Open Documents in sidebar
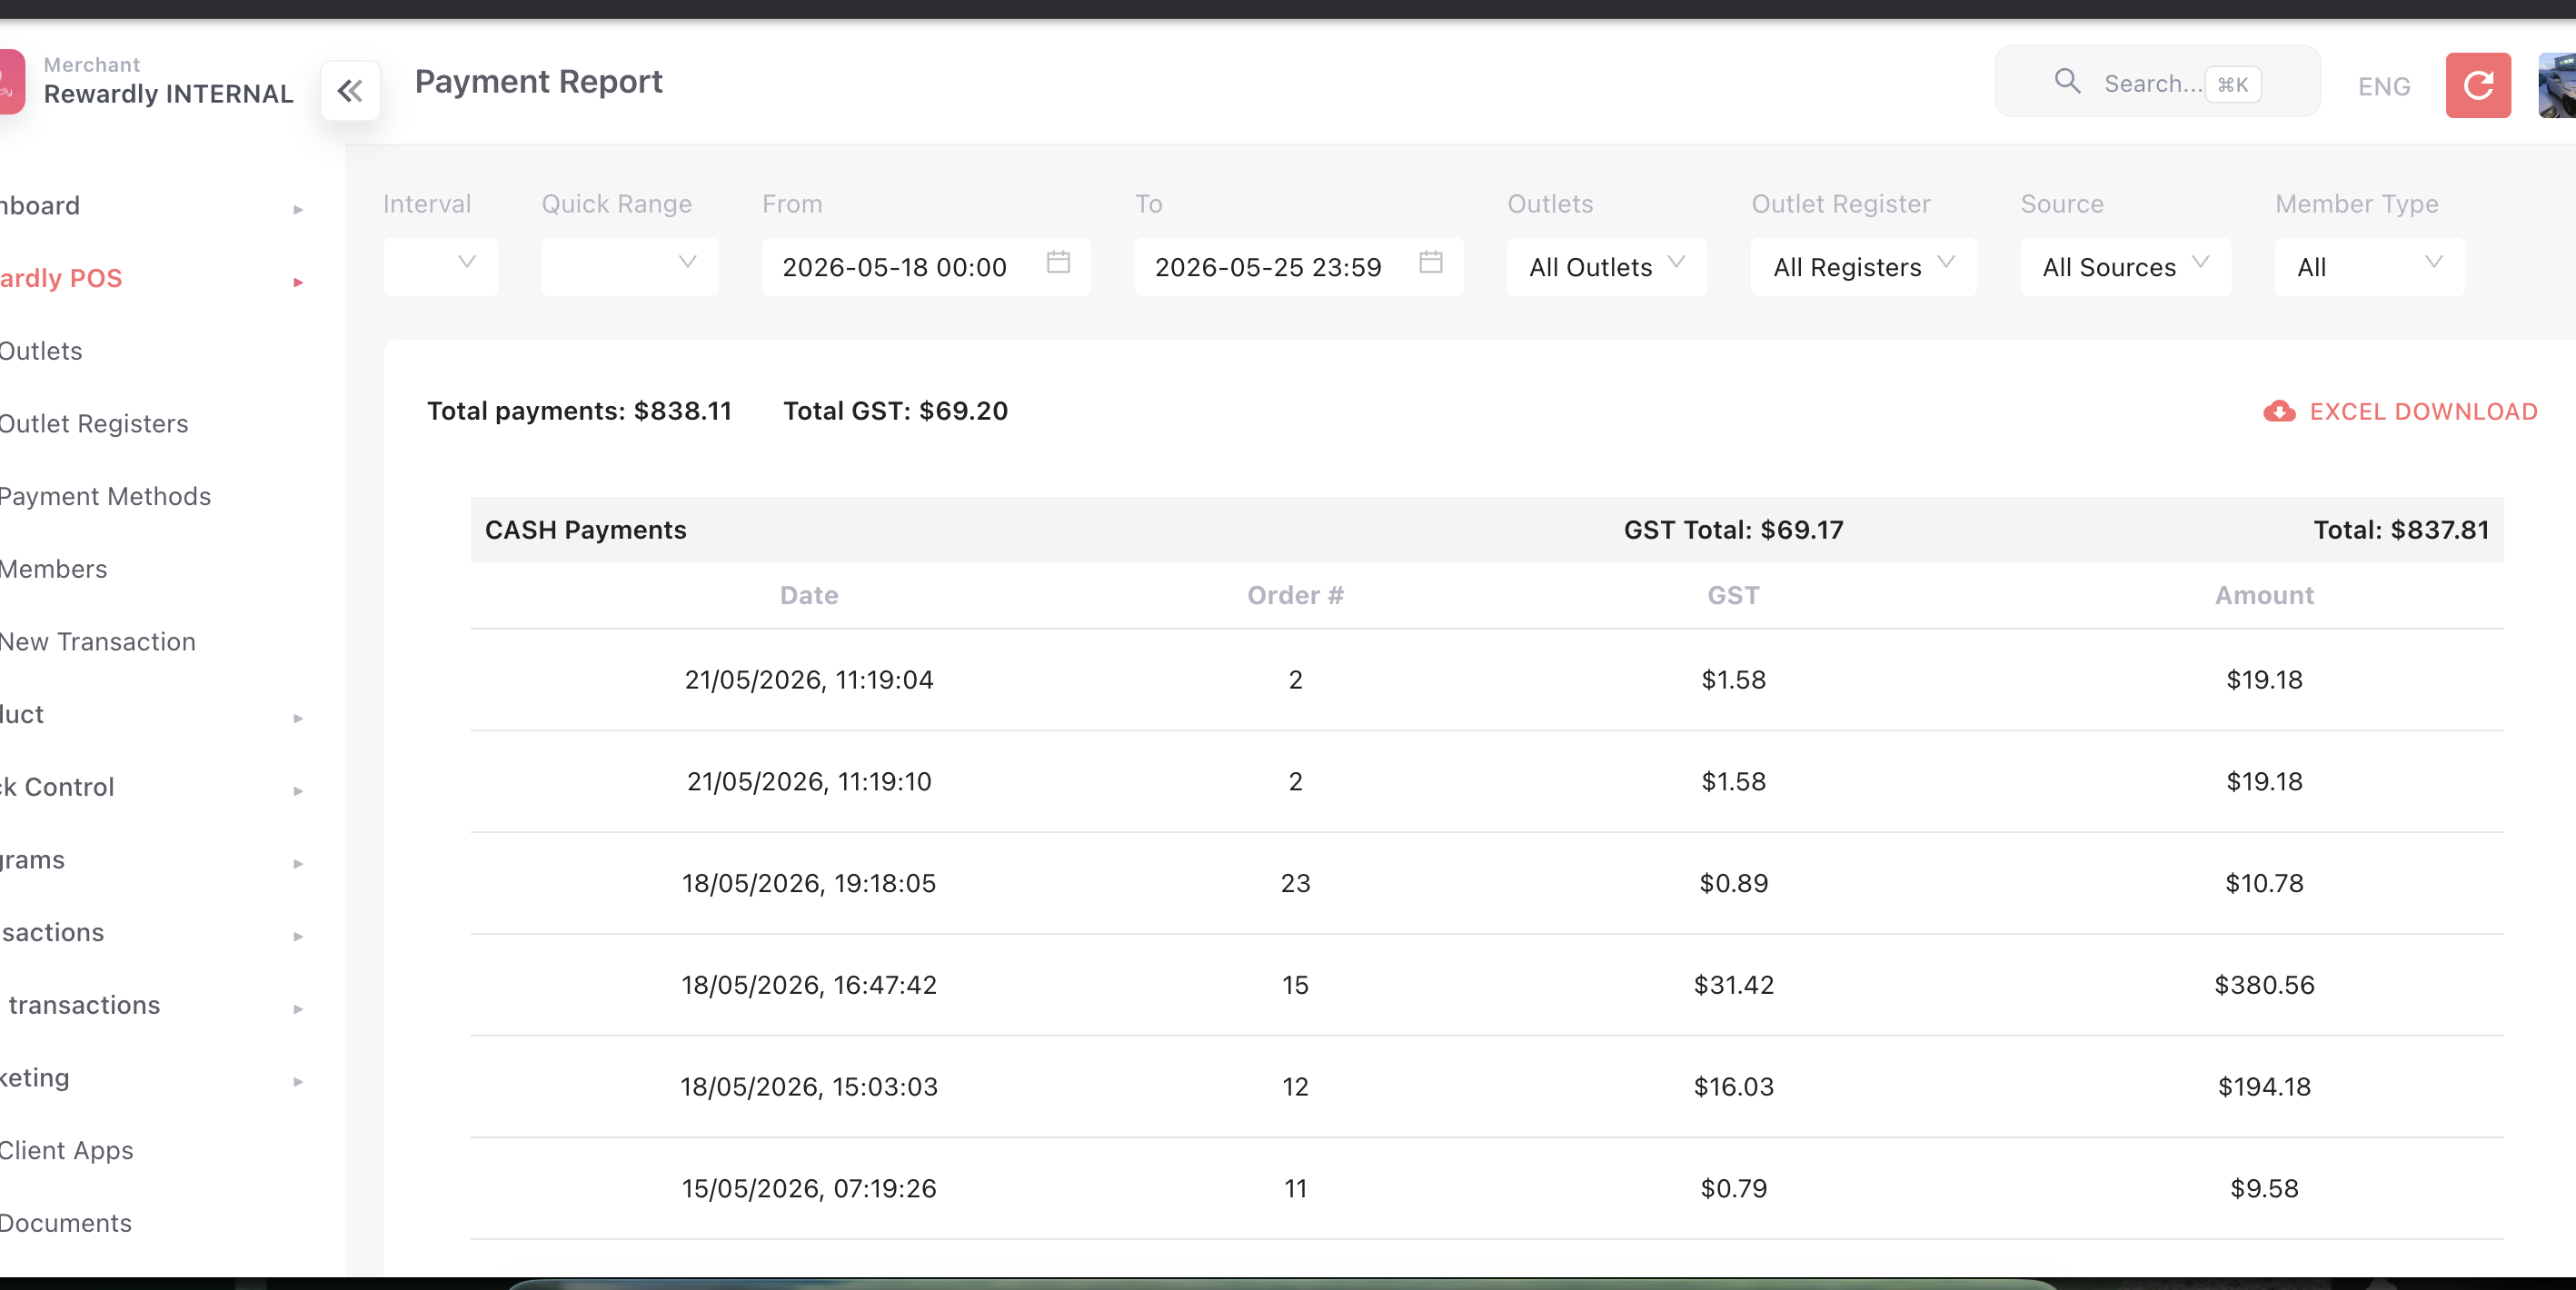Viewport: 2576px width, 1290px height. 66,1223
